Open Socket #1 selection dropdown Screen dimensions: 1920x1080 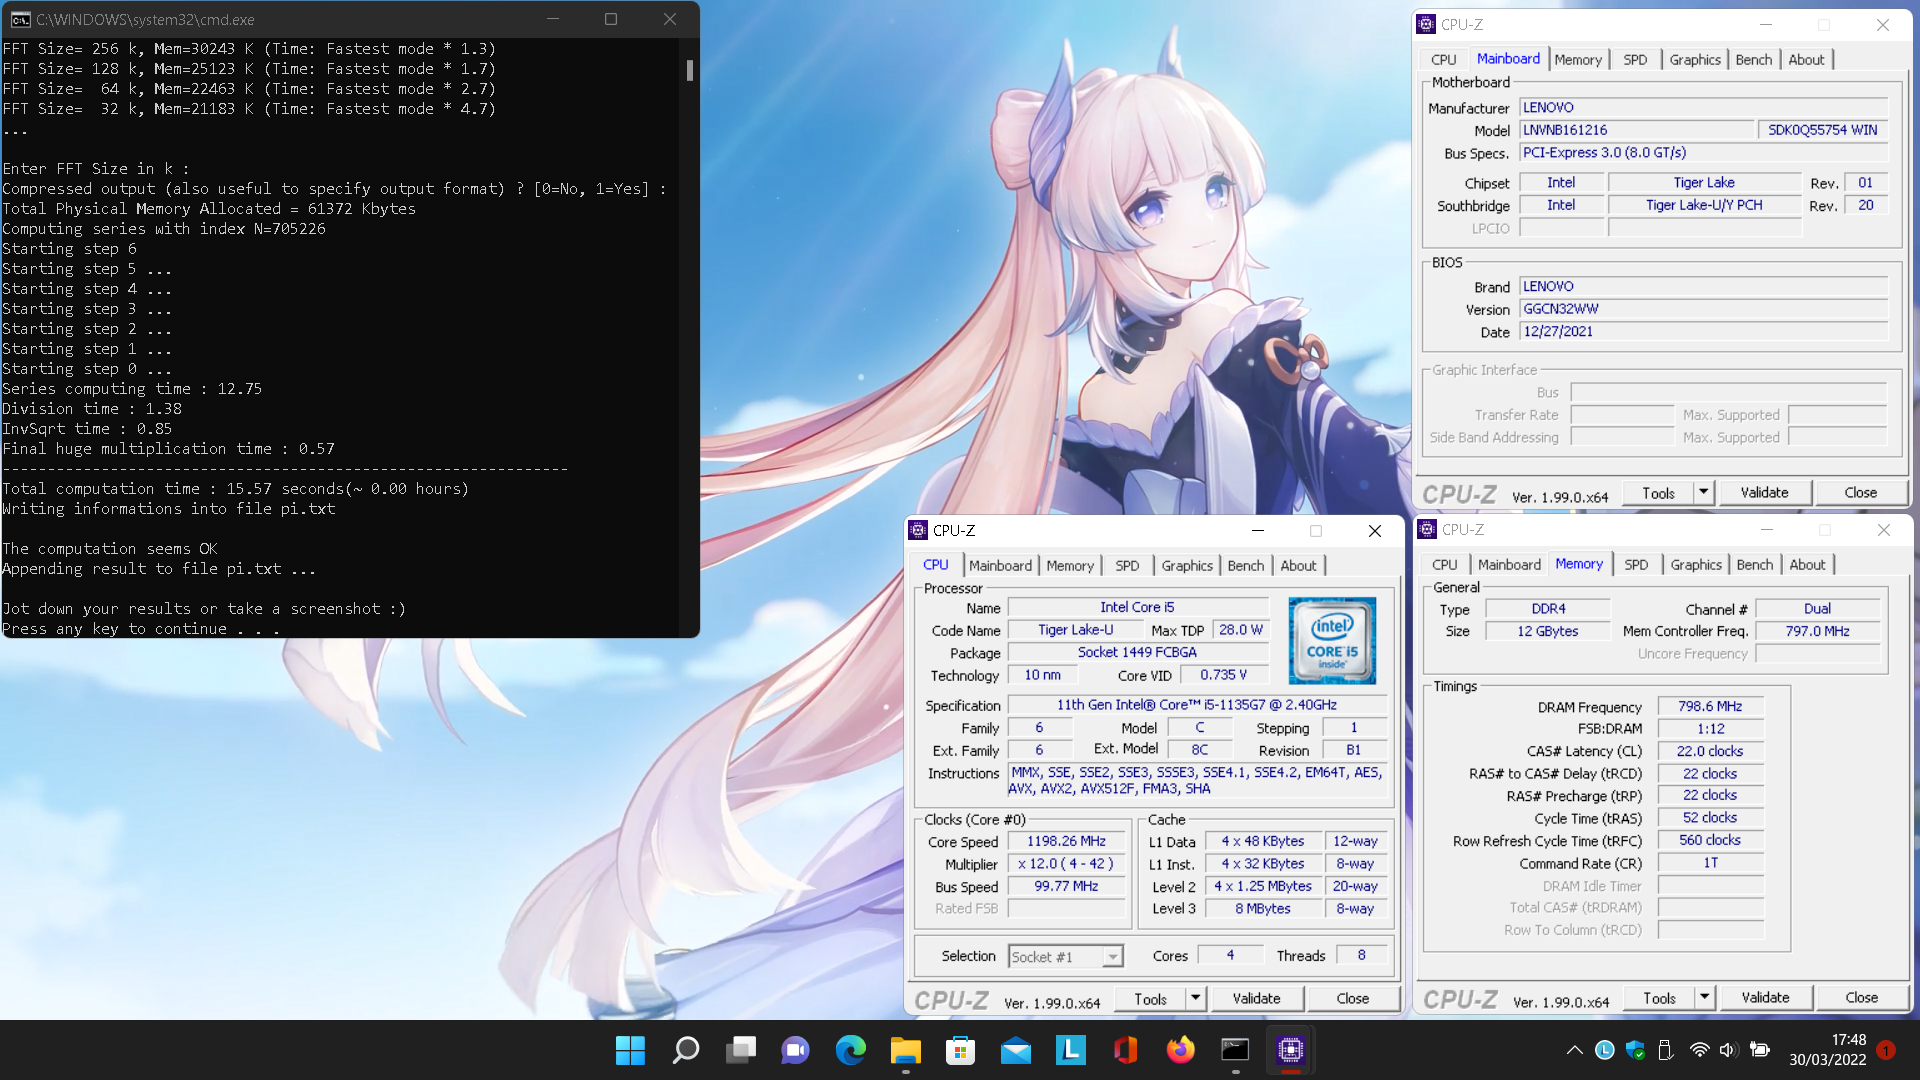[x=1066, y=957]
